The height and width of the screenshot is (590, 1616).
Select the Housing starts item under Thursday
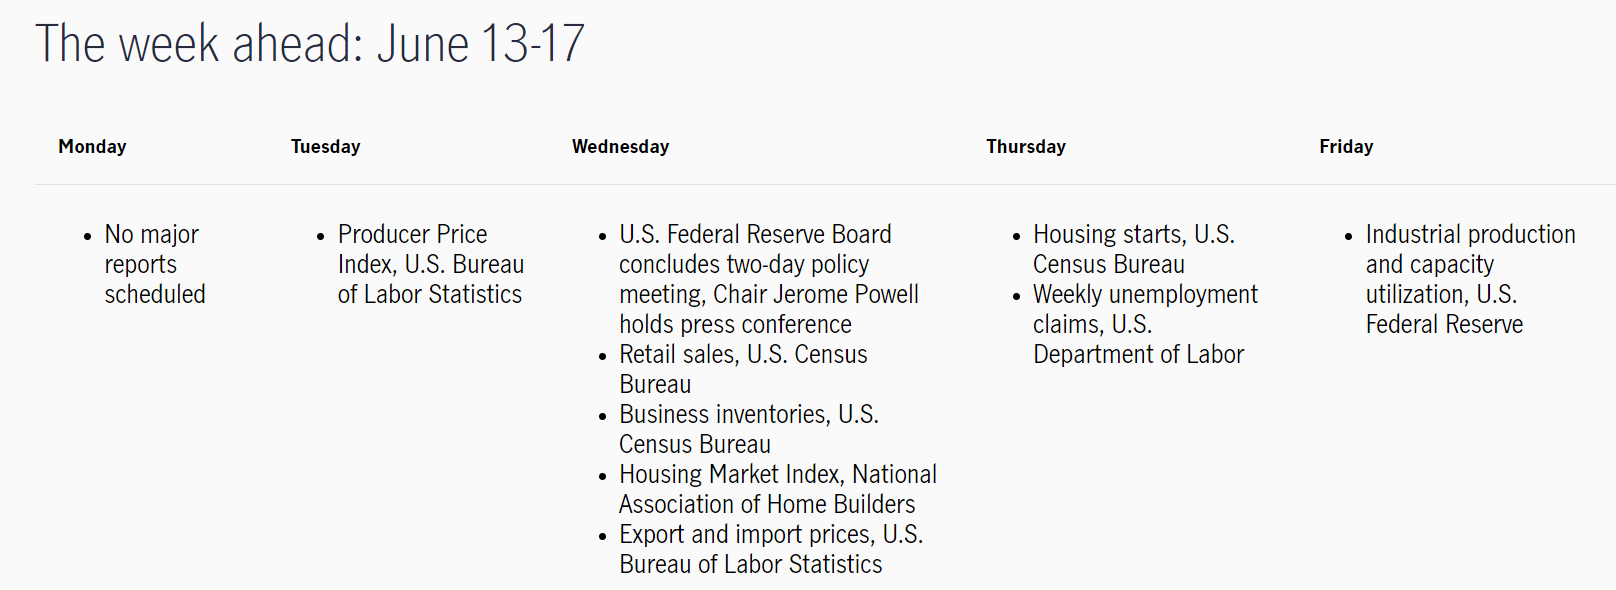(x=1134, y=249)
